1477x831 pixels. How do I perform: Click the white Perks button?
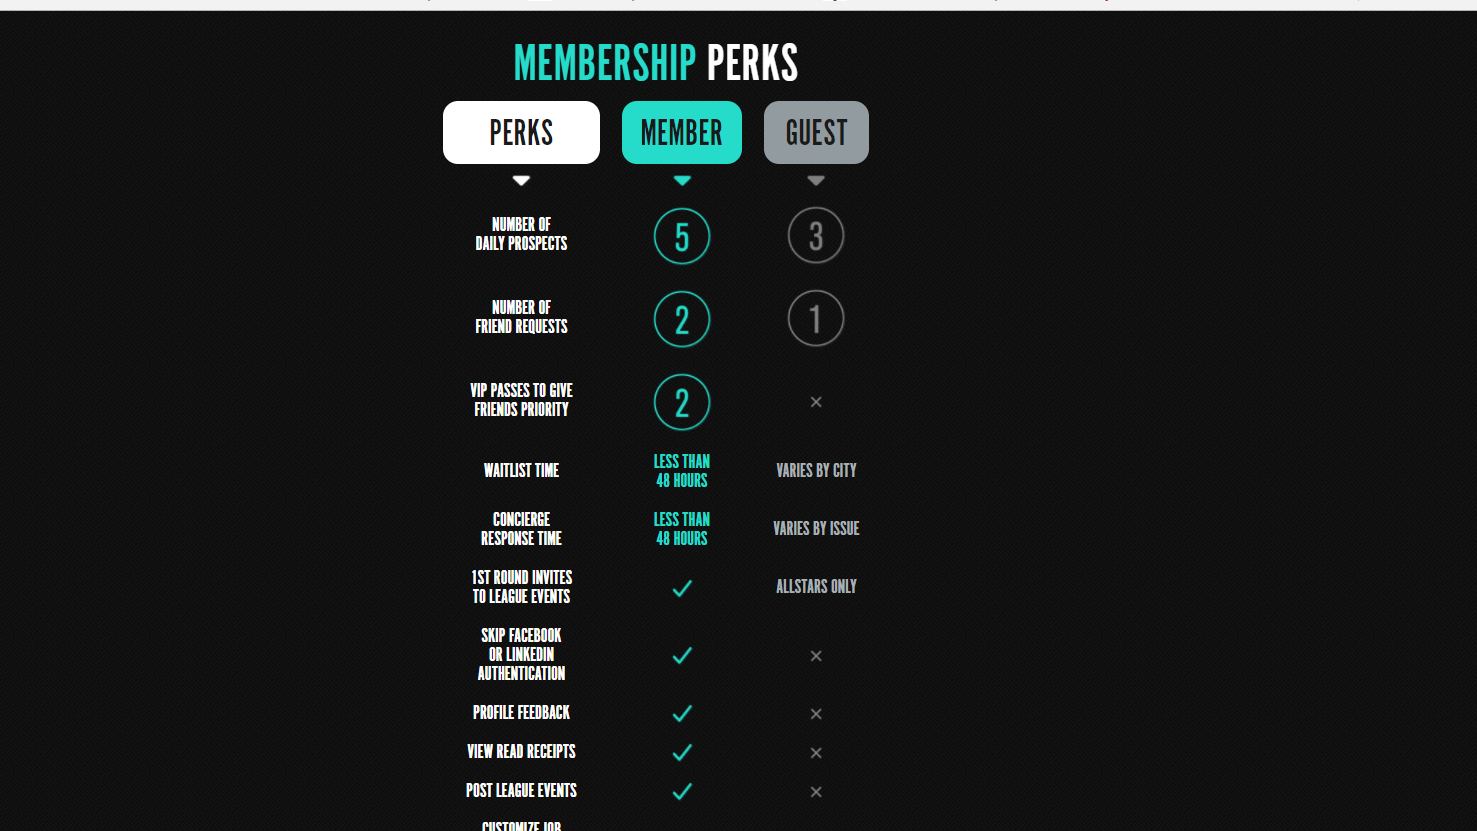click(x=521, y=132)
